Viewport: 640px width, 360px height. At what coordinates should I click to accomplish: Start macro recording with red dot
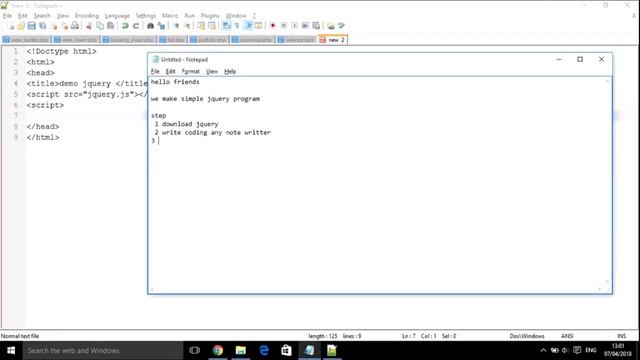[x=273, y=26]
